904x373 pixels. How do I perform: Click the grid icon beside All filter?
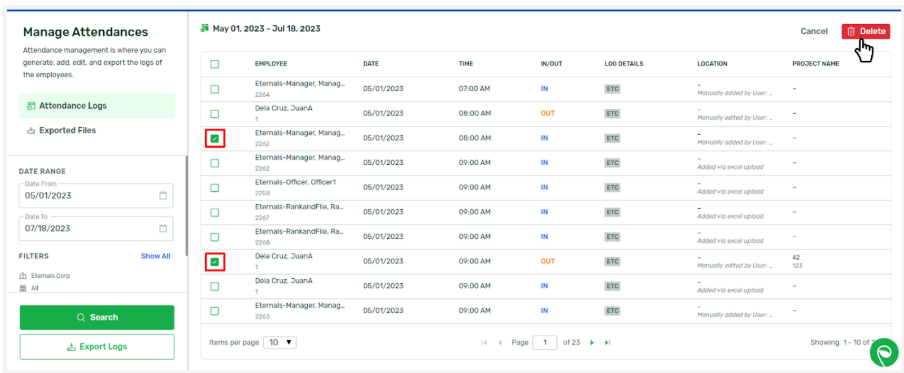[23, 288]
